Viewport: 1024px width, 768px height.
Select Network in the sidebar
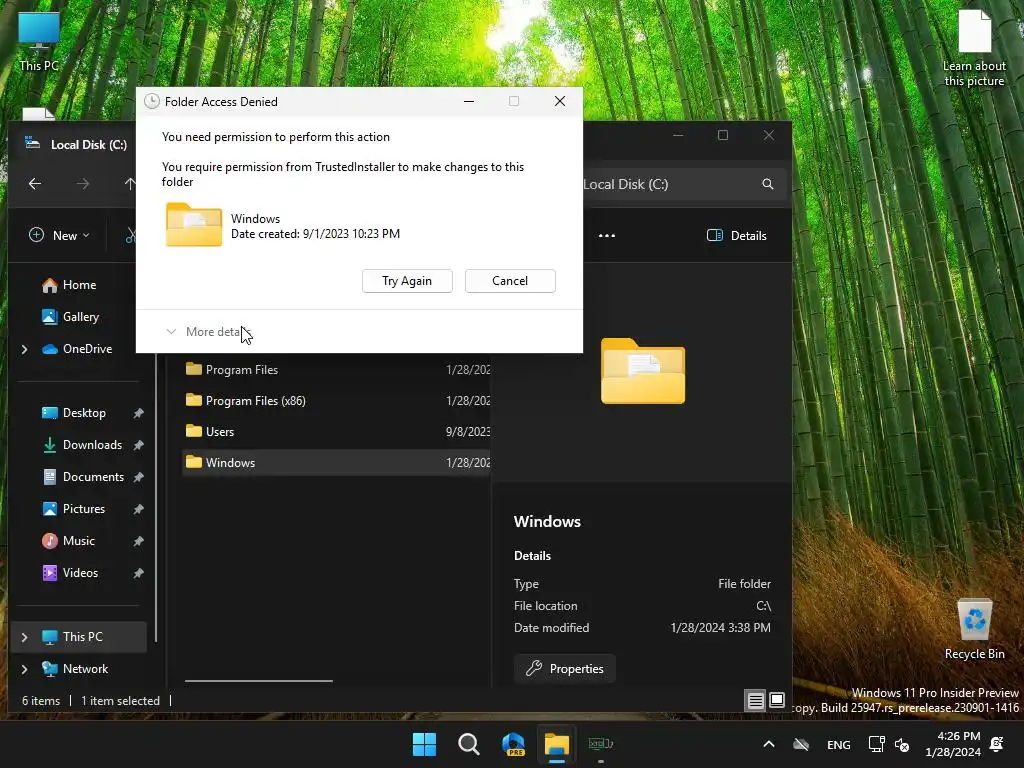pyautogui.click(x=75, y=669)
